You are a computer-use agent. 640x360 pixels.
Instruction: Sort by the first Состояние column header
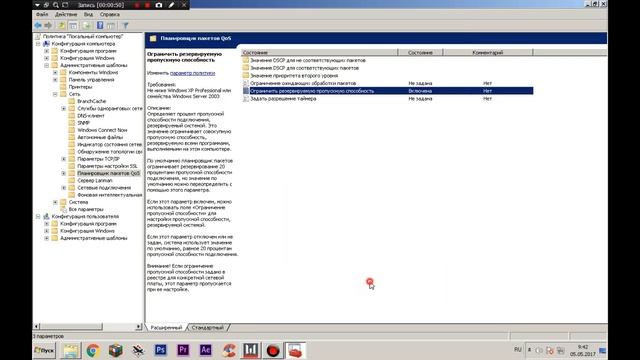click(x=319, y=53)
